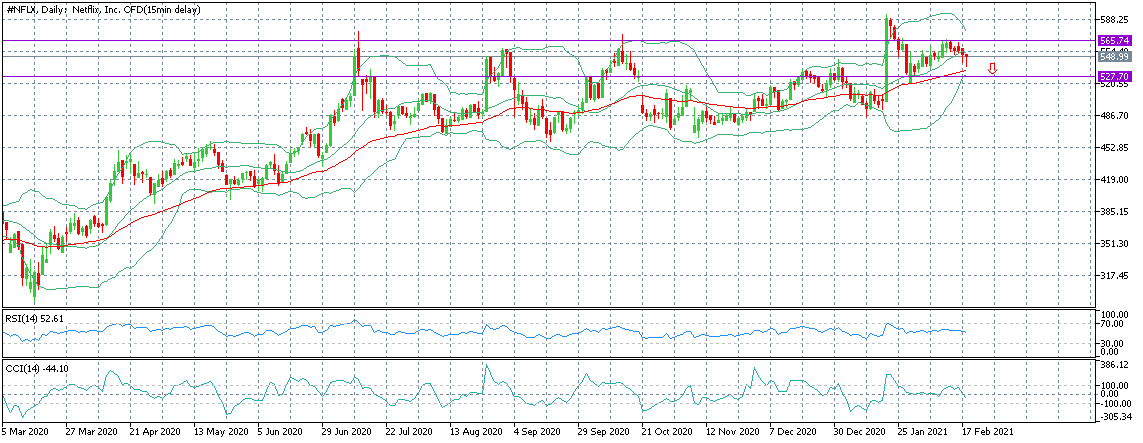Click the RSI 70.00 level label
The width and height of the screenshot is (1143, 443).
pyautogui.click(x=1111, y=324)
